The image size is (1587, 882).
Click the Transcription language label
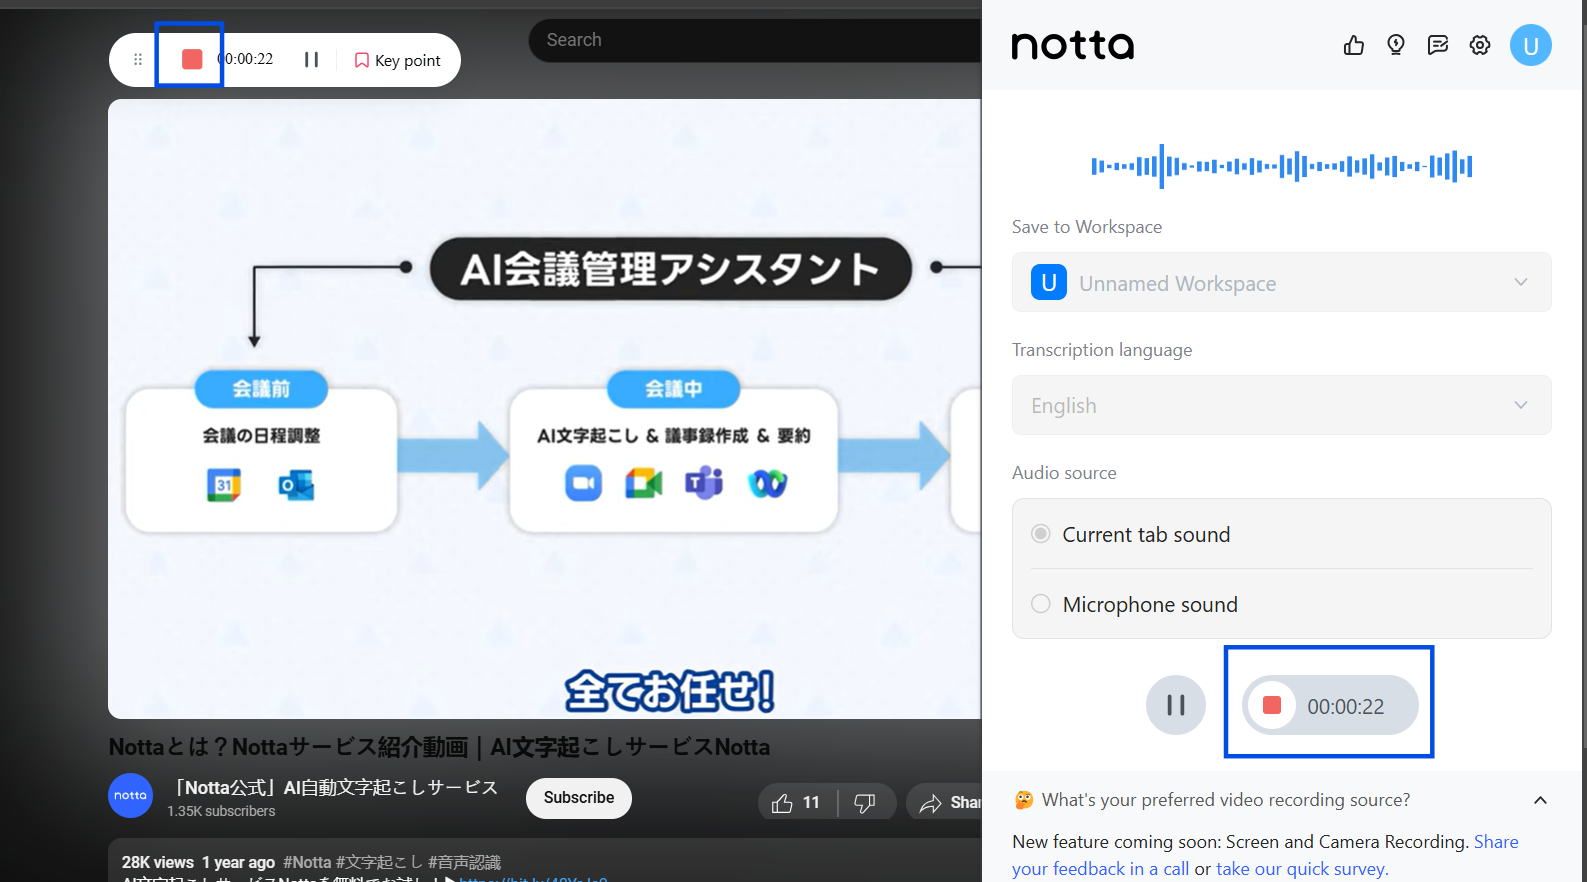1101,350
